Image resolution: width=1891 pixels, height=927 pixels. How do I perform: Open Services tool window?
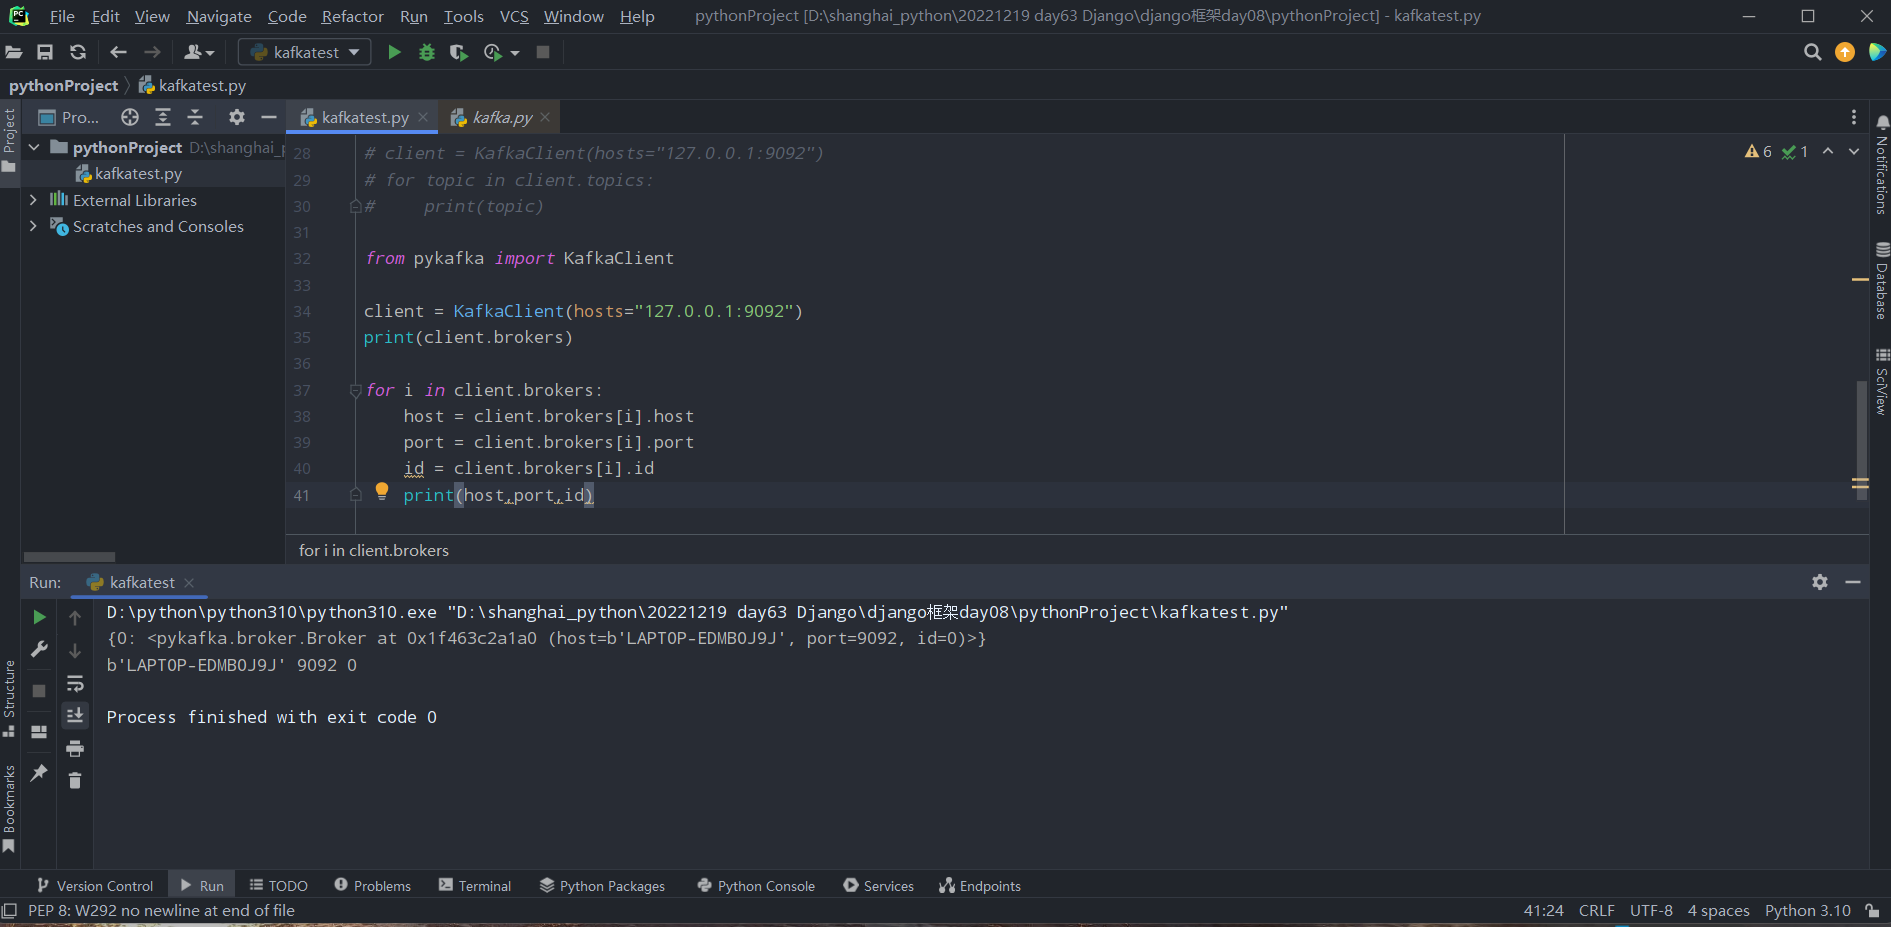pyautogui.click(x=878, y=886)
